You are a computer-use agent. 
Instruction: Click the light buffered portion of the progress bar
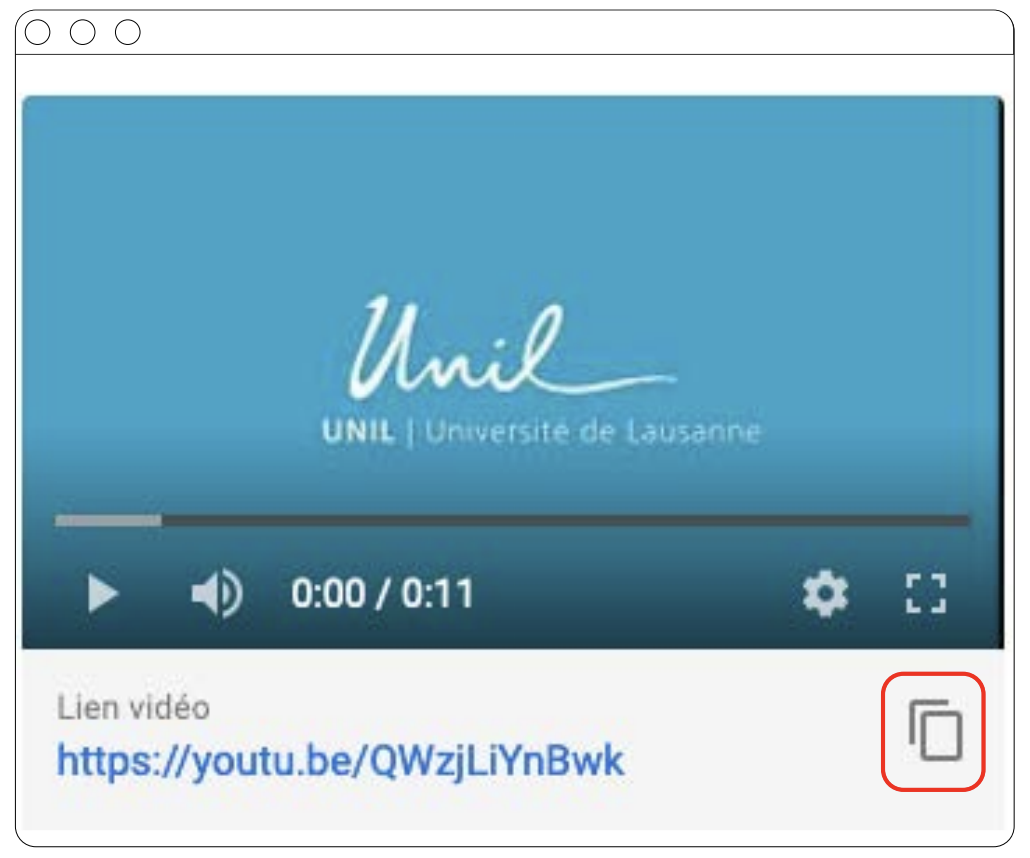click(108, 521)
